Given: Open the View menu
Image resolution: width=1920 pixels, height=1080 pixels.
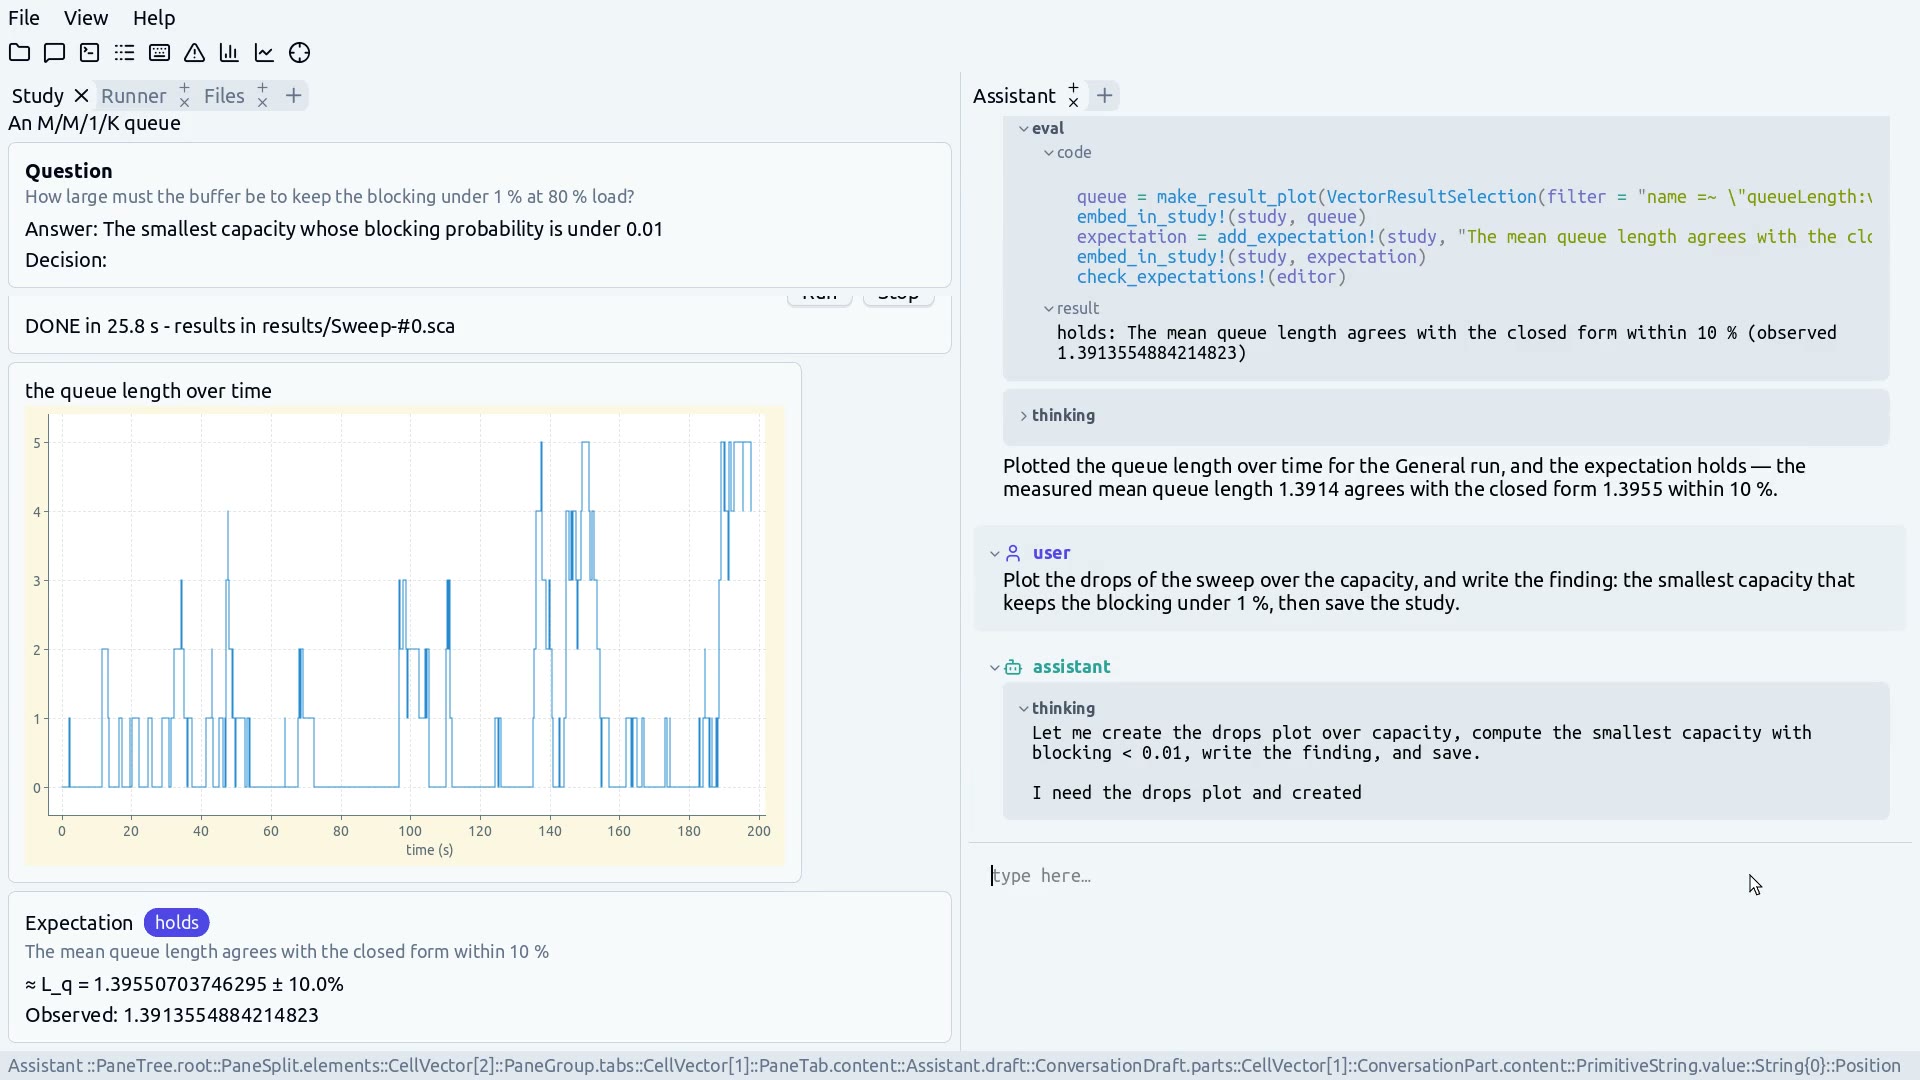Looking at the screenshot, I should point(86,18).
